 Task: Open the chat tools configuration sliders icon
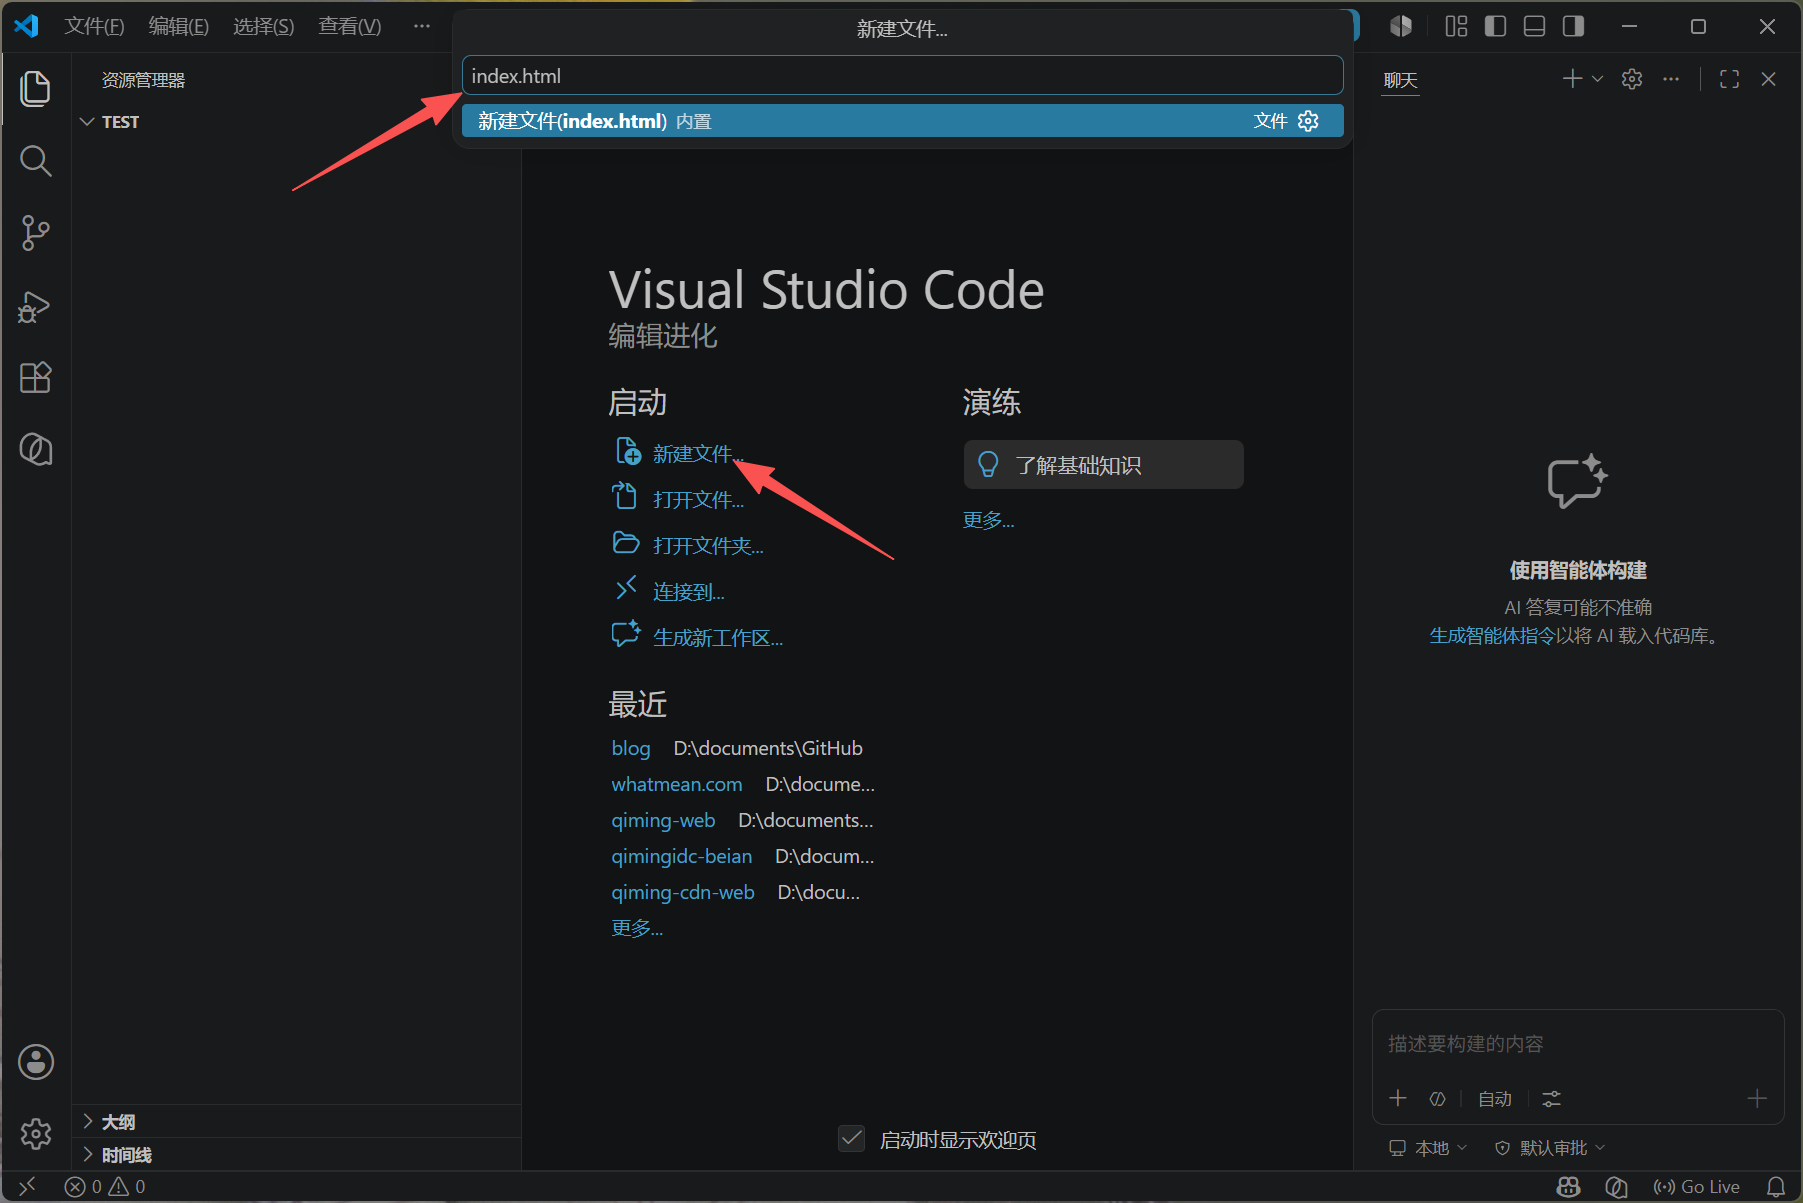tap(1551, 1099)
